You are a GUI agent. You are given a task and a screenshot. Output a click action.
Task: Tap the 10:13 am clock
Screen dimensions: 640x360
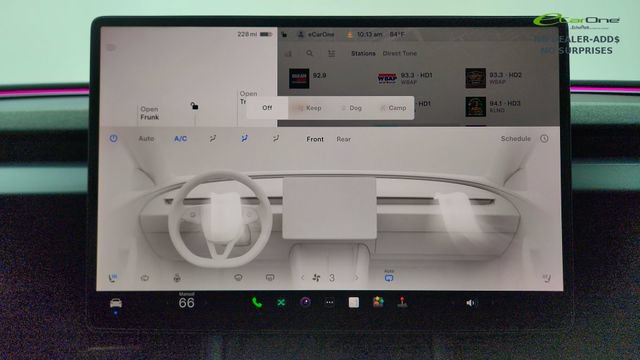369,35
